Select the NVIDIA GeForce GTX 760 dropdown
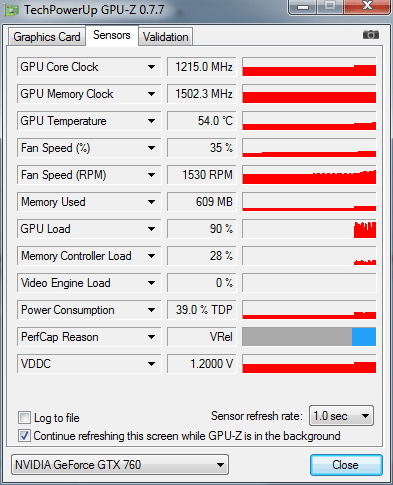 [120, 464]
